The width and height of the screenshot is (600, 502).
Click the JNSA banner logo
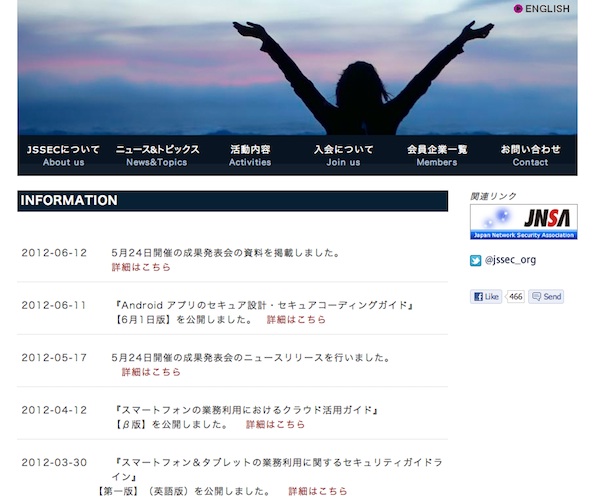pyautogui.click(x=523, y=222)
